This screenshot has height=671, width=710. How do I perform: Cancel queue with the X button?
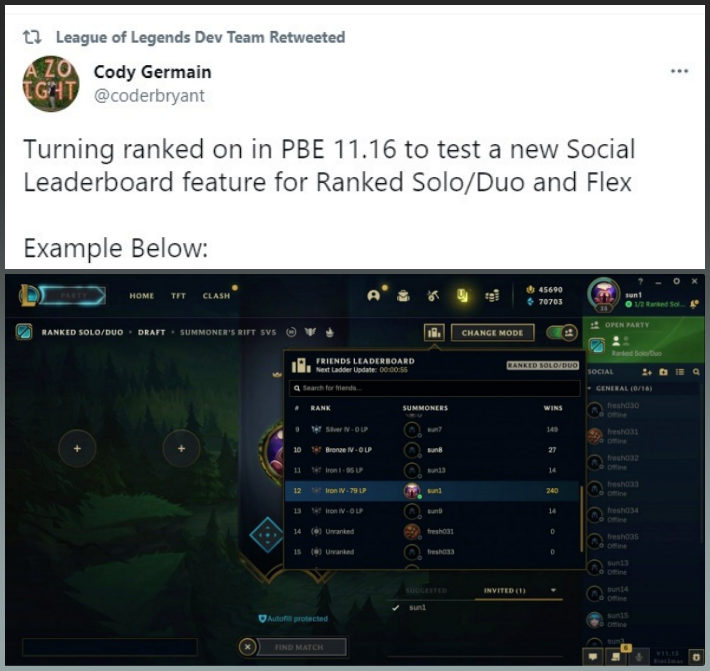point(247,647)
